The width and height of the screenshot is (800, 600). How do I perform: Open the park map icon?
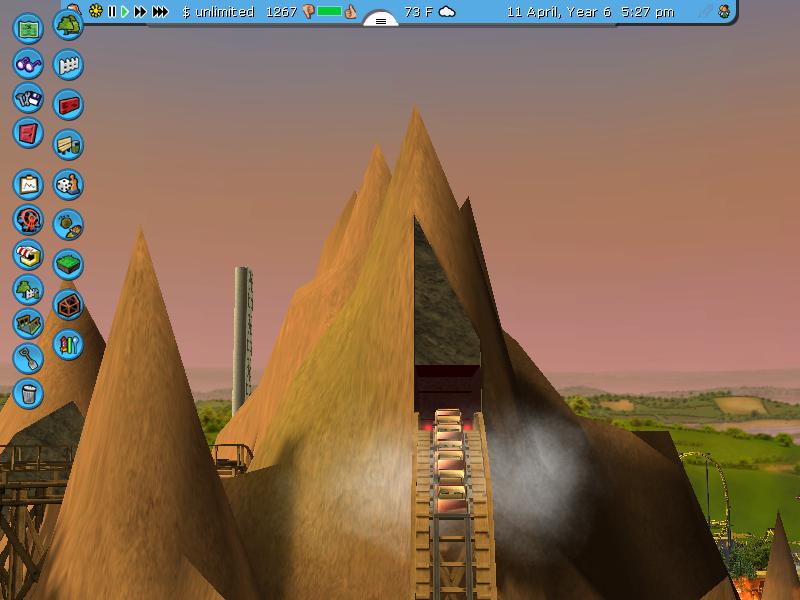[x=28, y=28]
